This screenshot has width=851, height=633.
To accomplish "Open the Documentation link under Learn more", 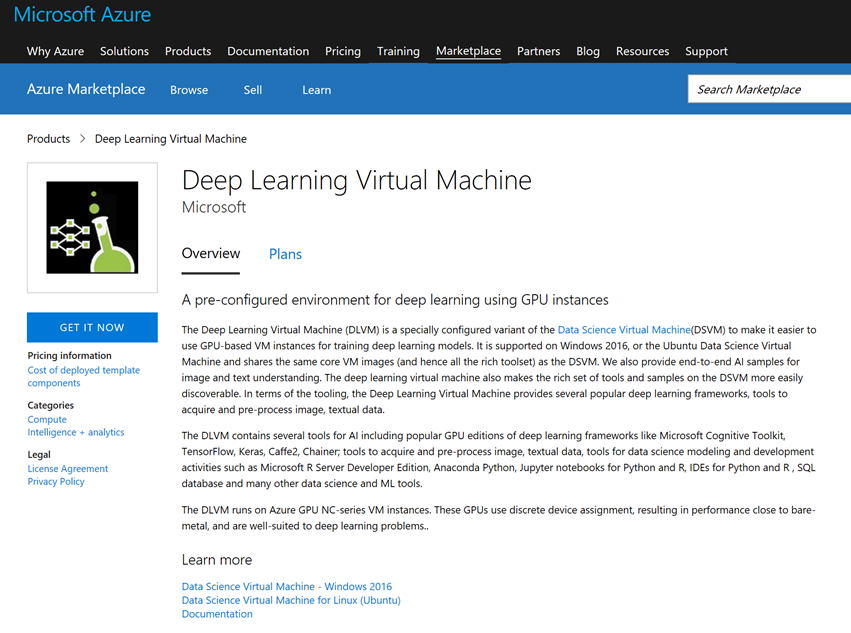I will click(x=217, y=614).
